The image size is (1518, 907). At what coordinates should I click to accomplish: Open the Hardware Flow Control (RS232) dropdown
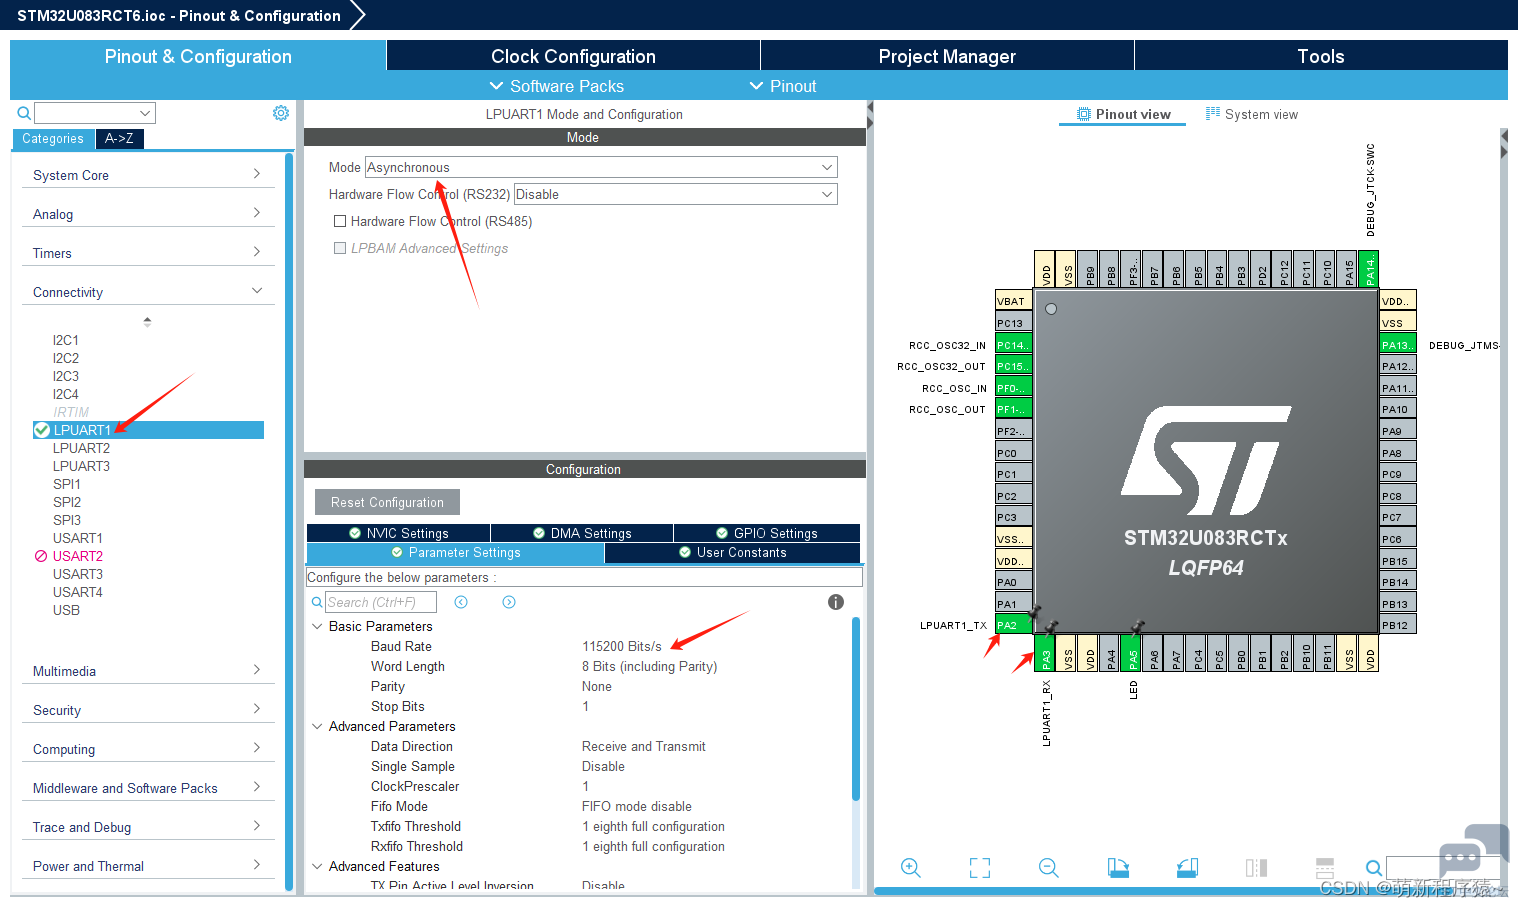click(x=675, y=194)
